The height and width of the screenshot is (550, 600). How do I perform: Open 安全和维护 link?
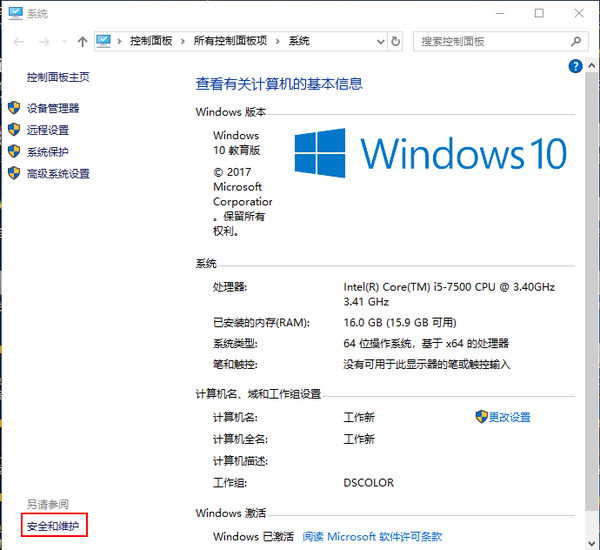pyautogui.click(x=53, y=526)
